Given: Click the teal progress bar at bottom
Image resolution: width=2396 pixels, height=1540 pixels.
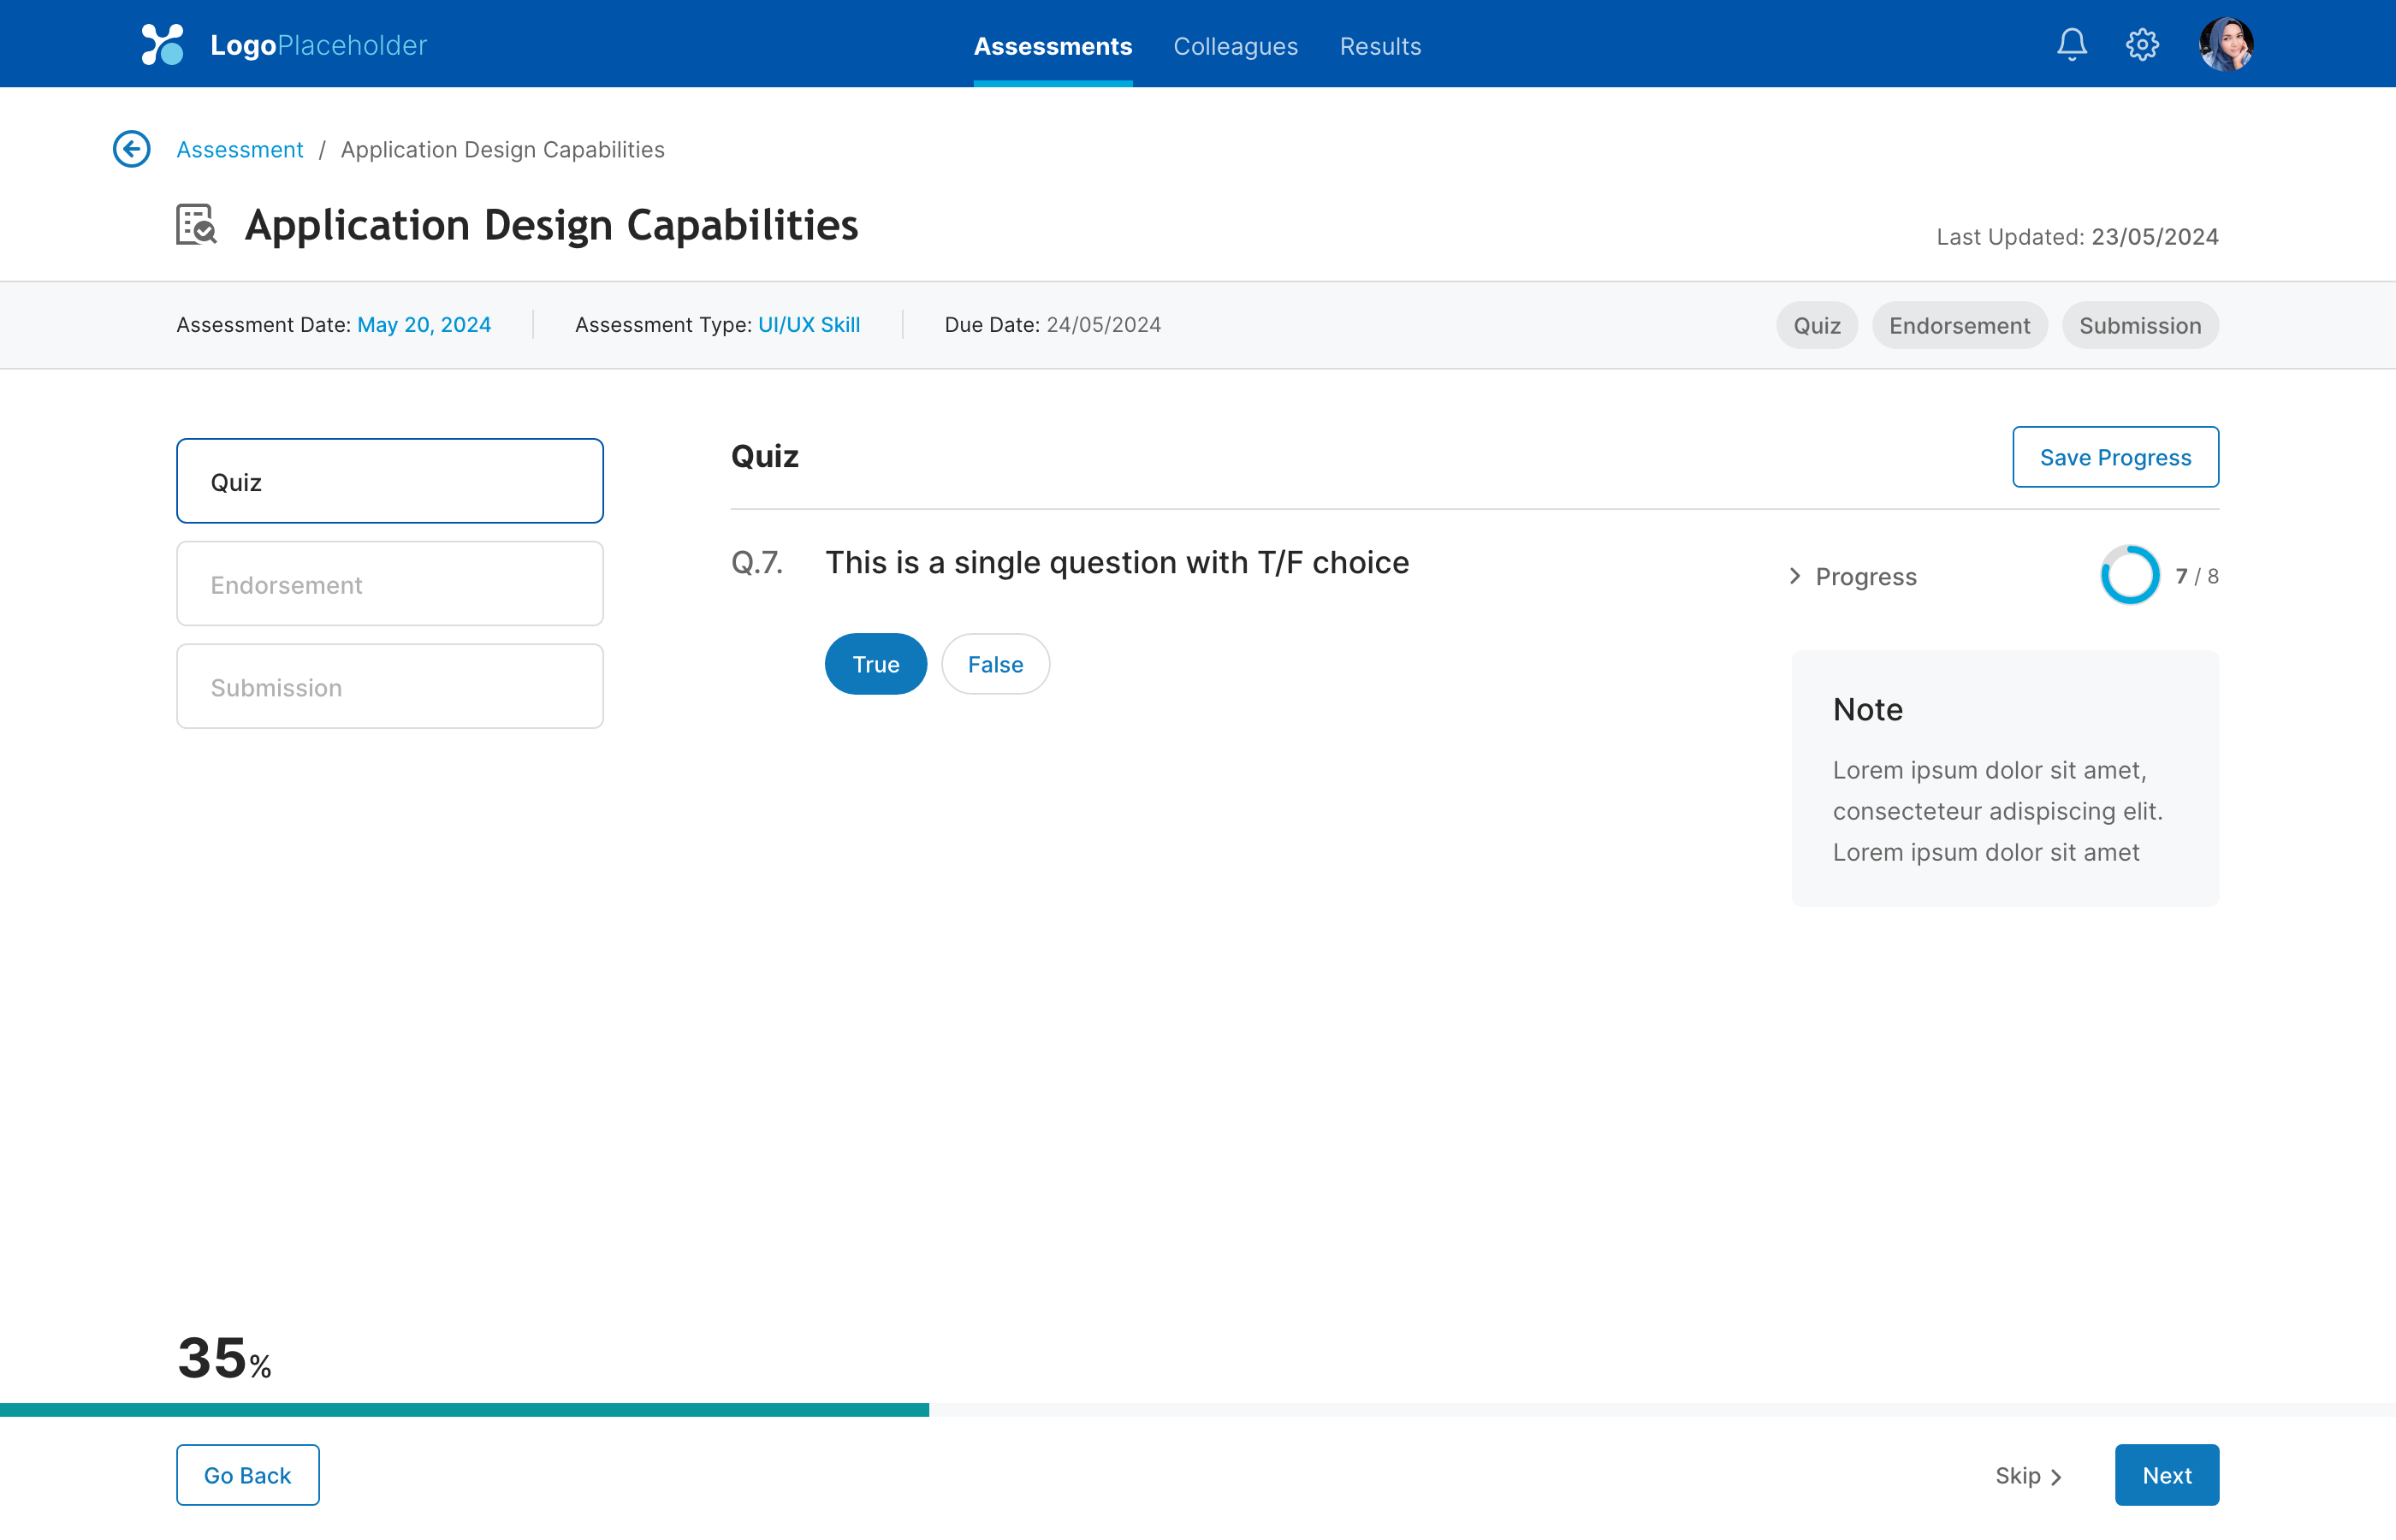Looking at the screenshot, I should (464, 1410).
